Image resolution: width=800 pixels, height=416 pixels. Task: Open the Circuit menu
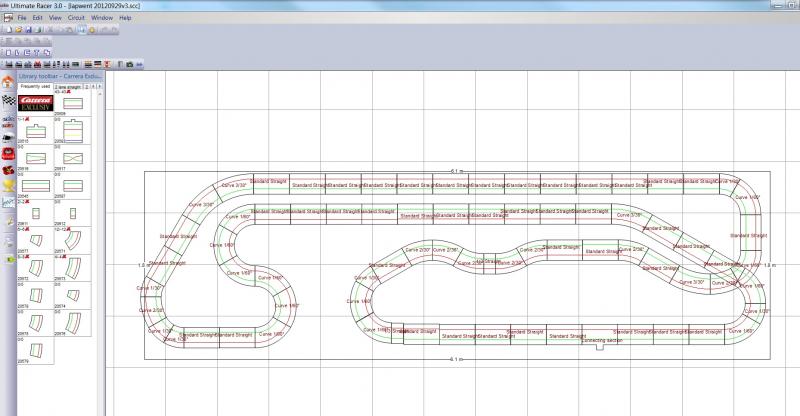(76, 18)
